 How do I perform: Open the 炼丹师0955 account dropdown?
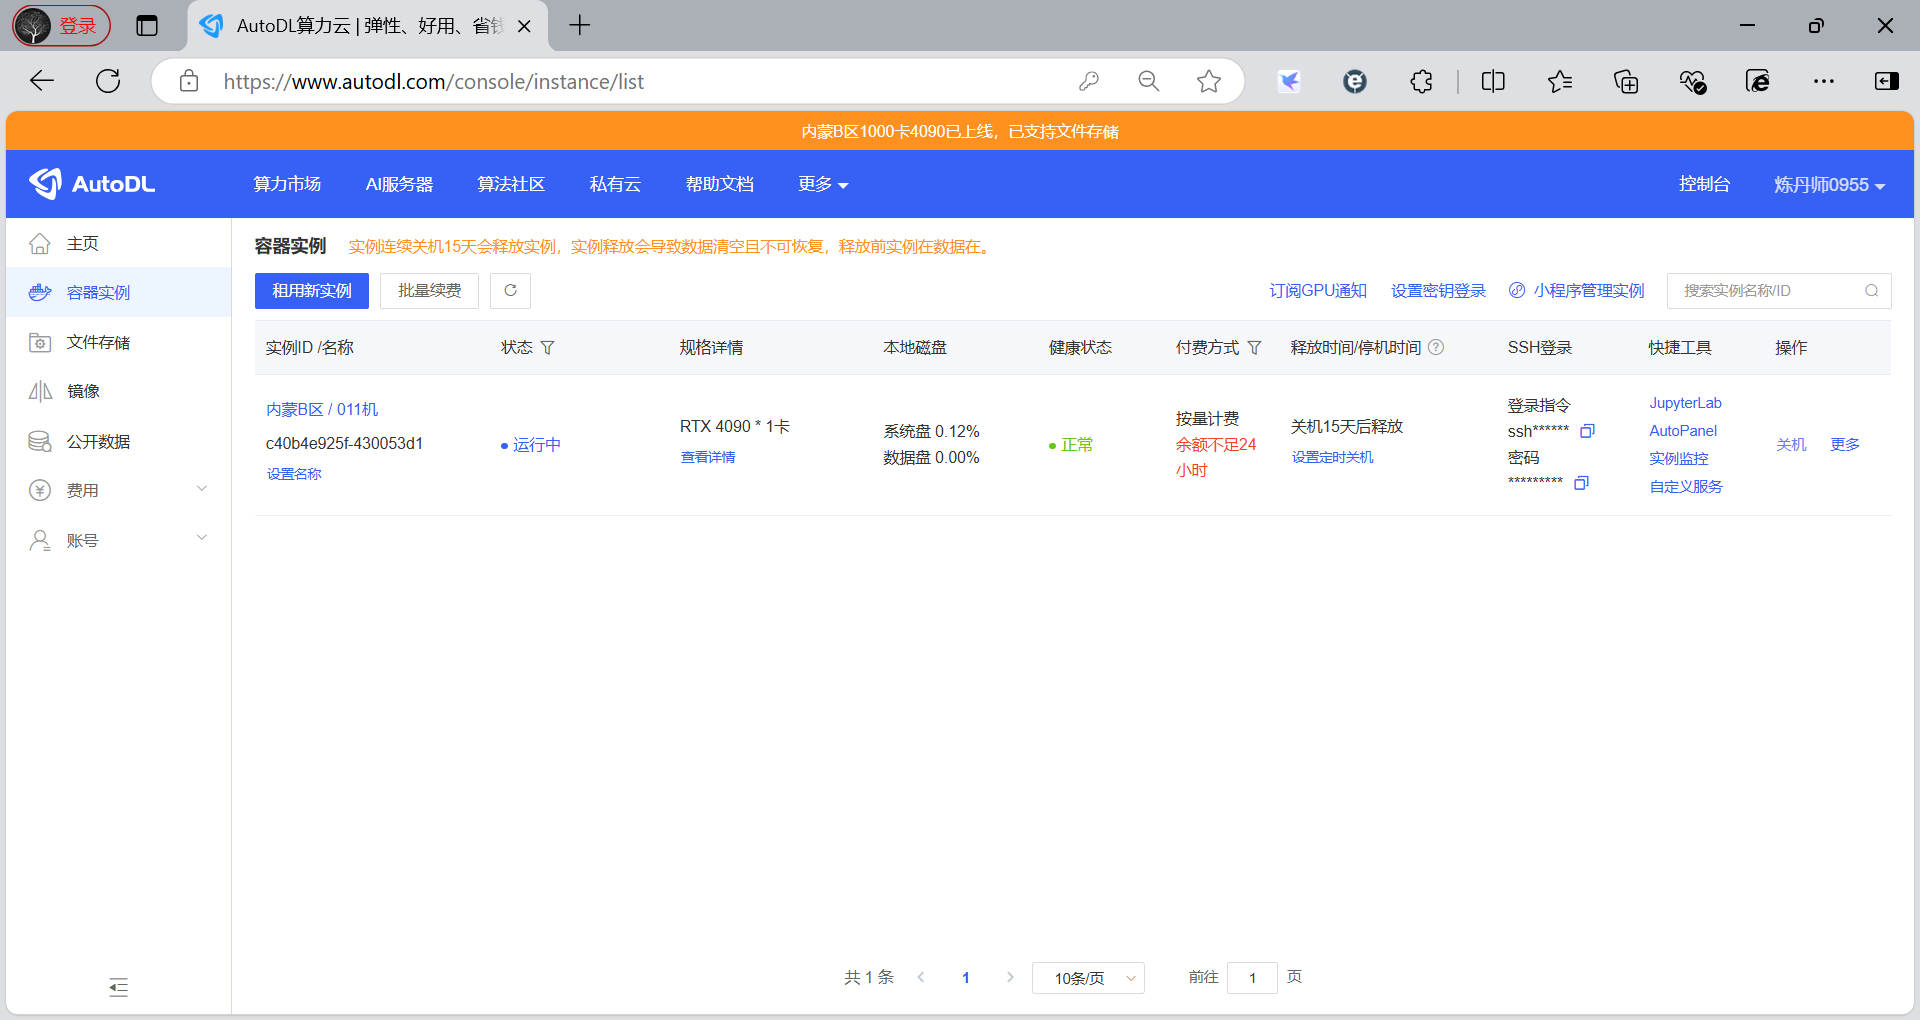coord(1829,184)
